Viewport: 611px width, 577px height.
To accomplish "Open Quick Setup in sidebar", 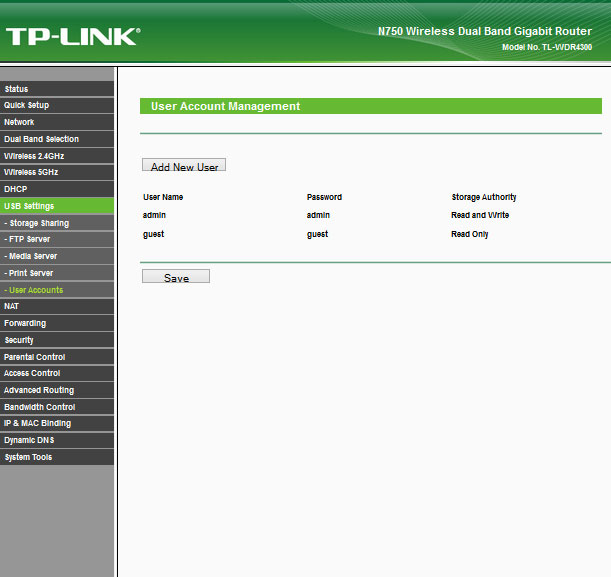I will coord(57,105).
